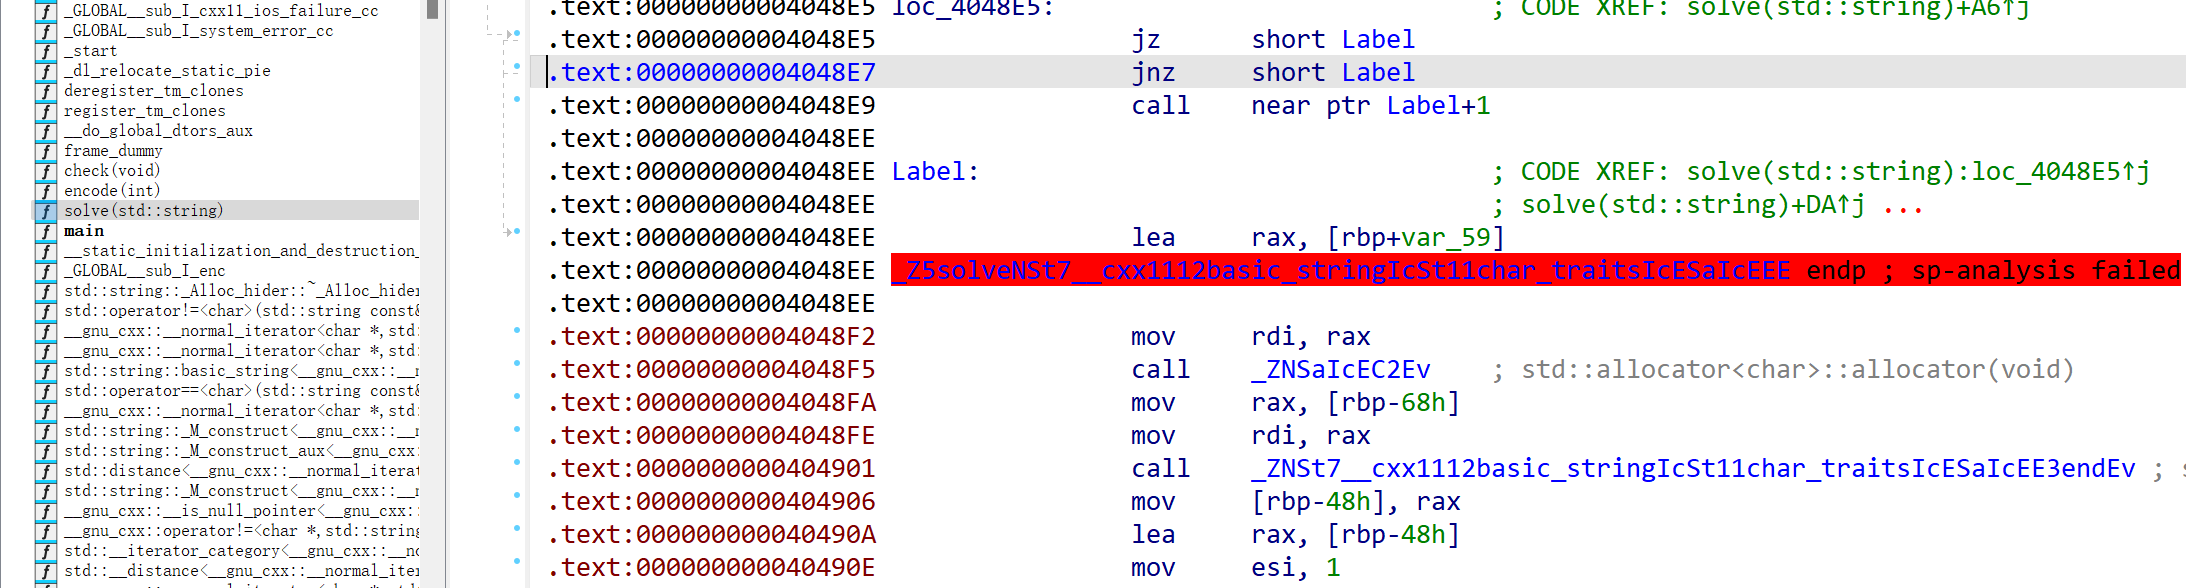
Task: Click the function icon beside check(void)
Action: (x=45, y=171)
